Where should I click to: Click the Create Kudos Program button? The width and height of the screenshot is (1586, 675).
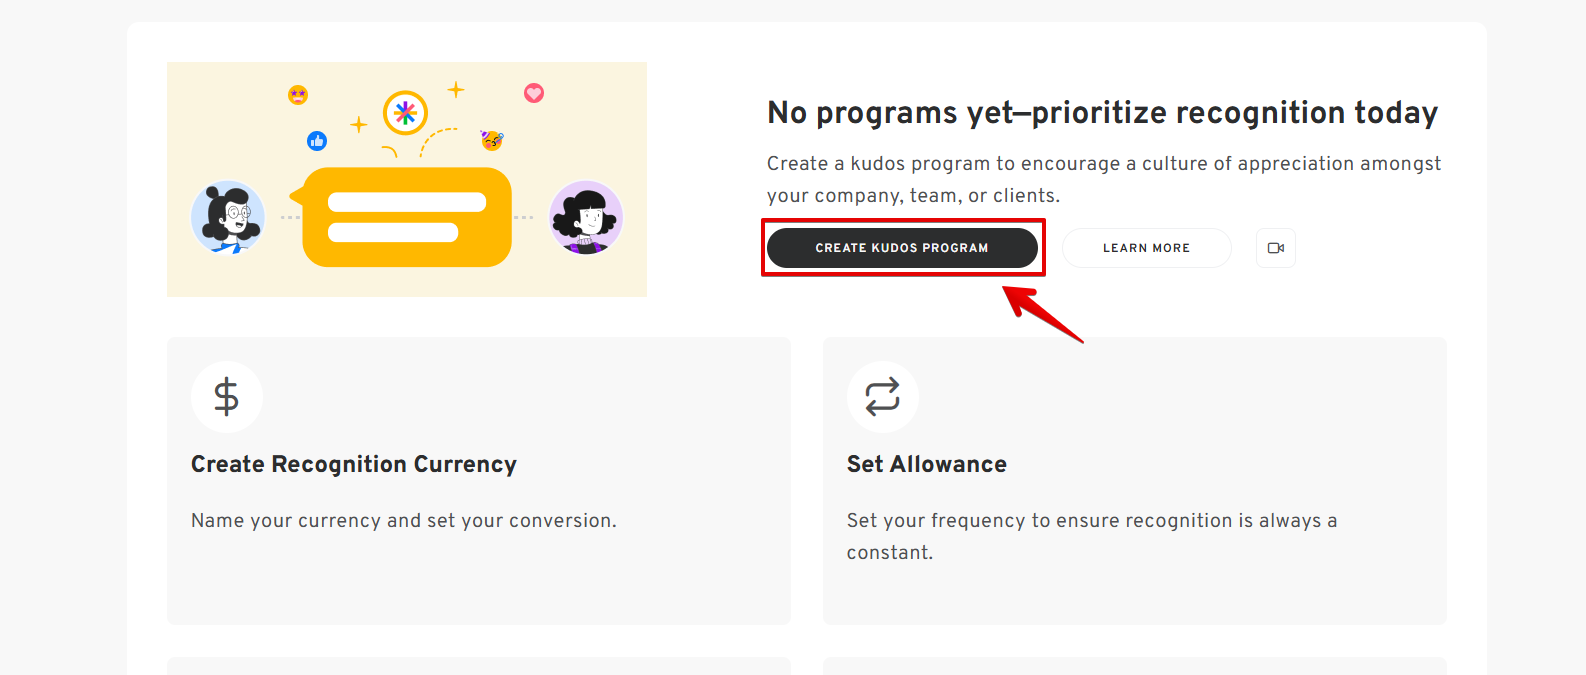[x=901, y=248]
